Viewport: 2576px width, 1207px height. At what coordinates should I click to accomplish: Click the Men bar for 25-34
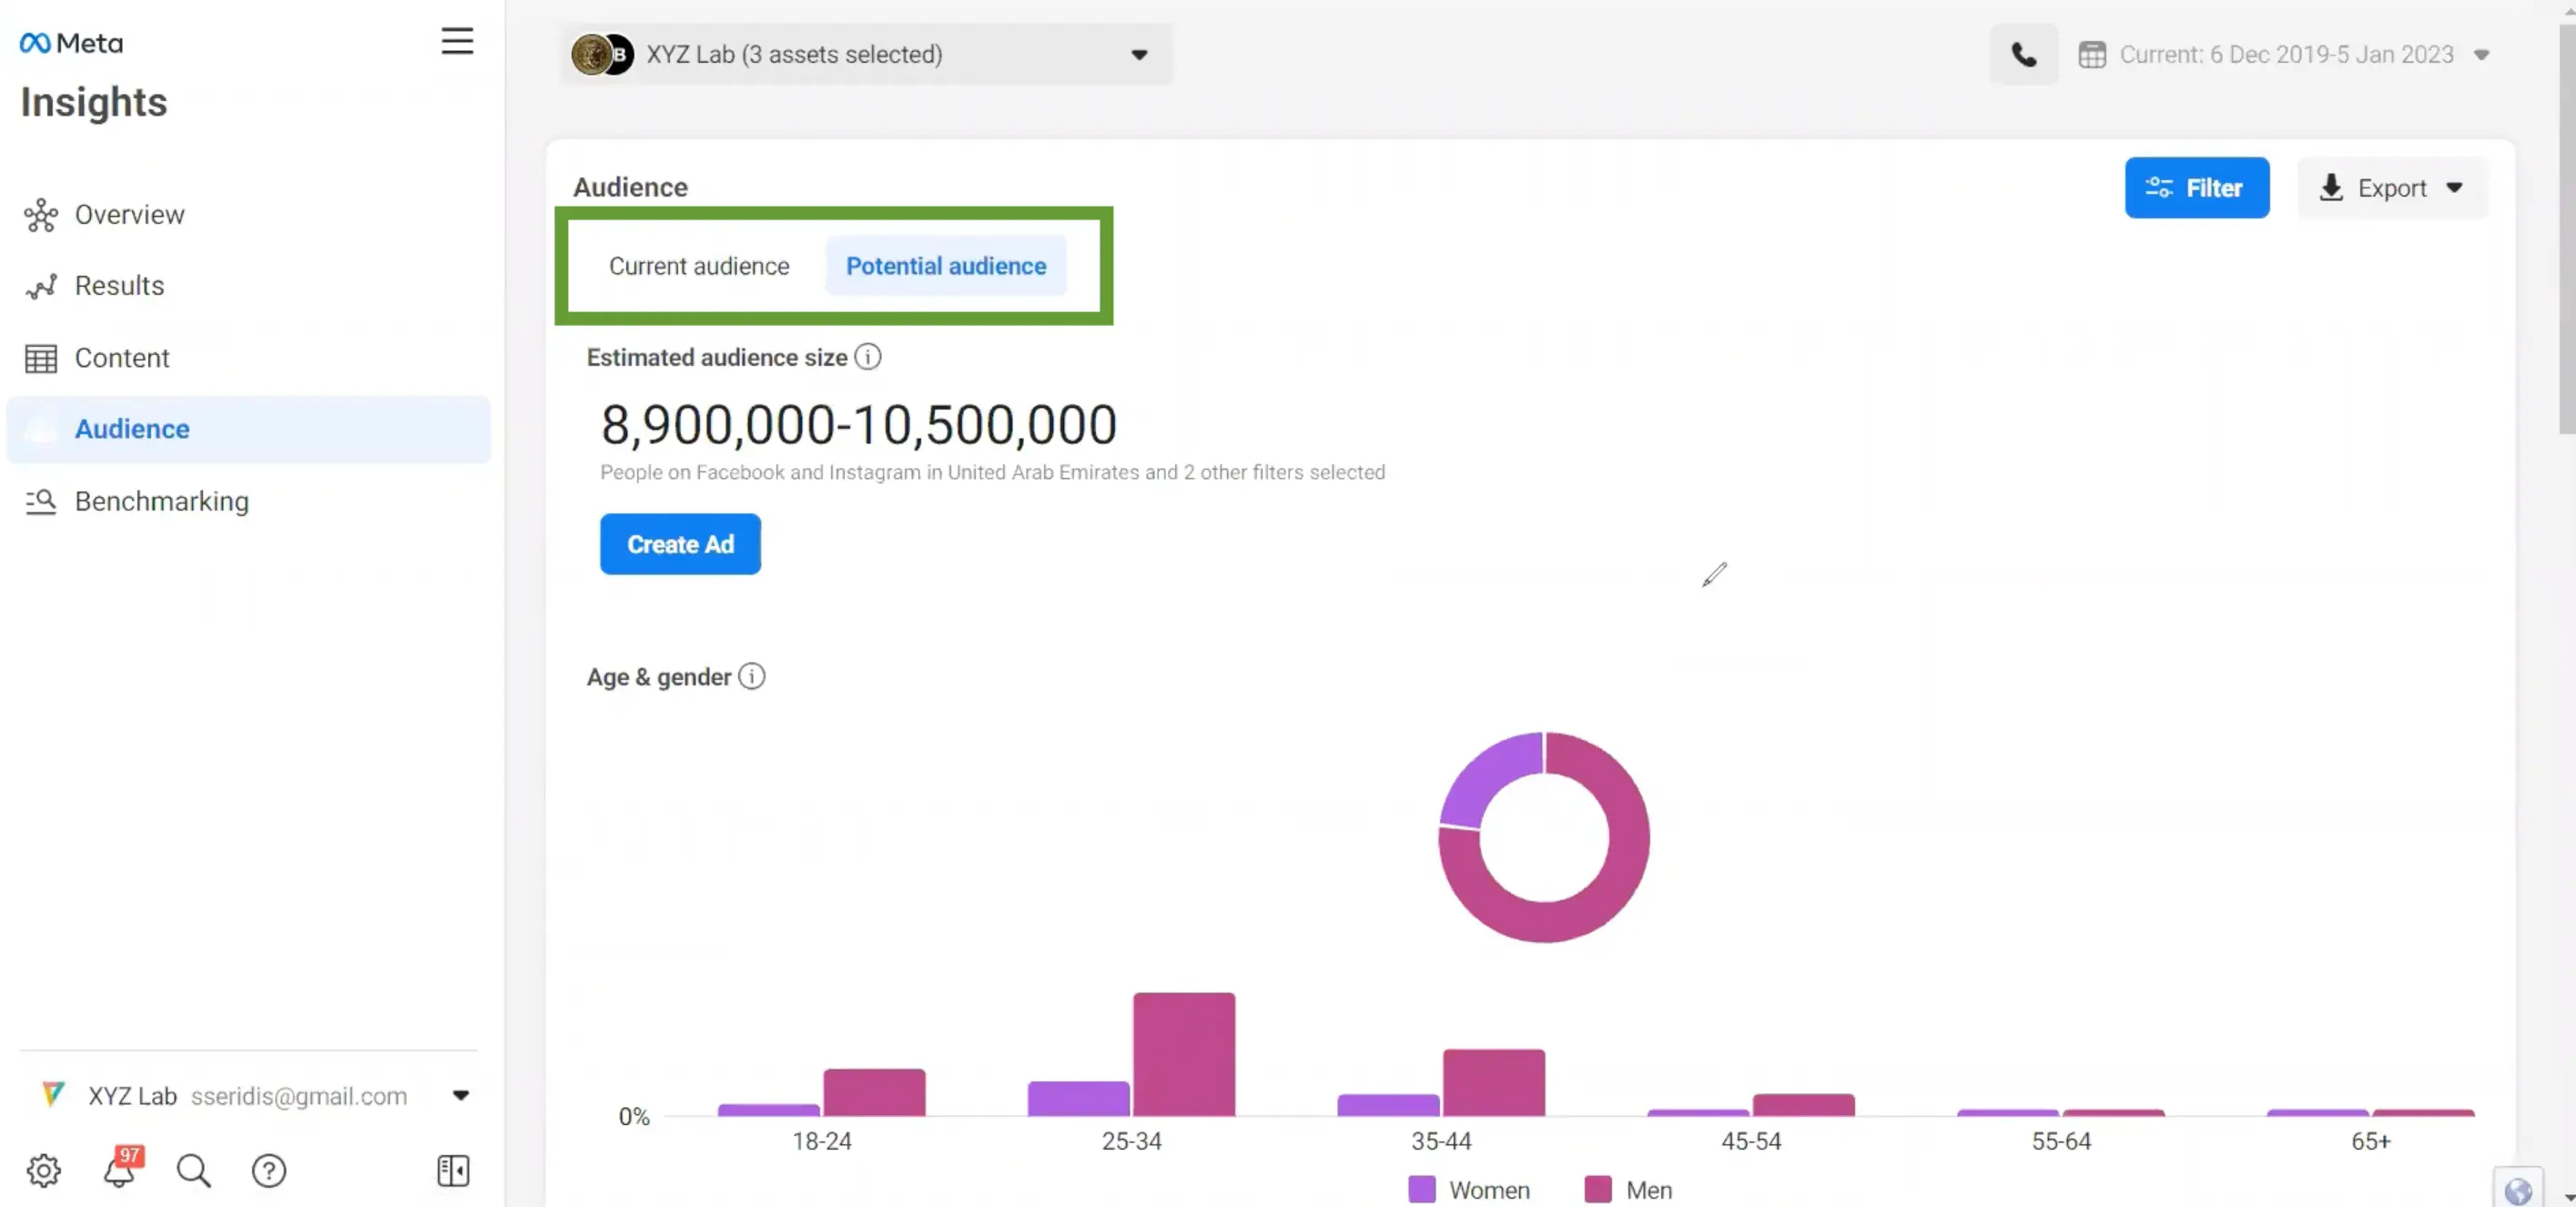click(x=1184, y=1054)
